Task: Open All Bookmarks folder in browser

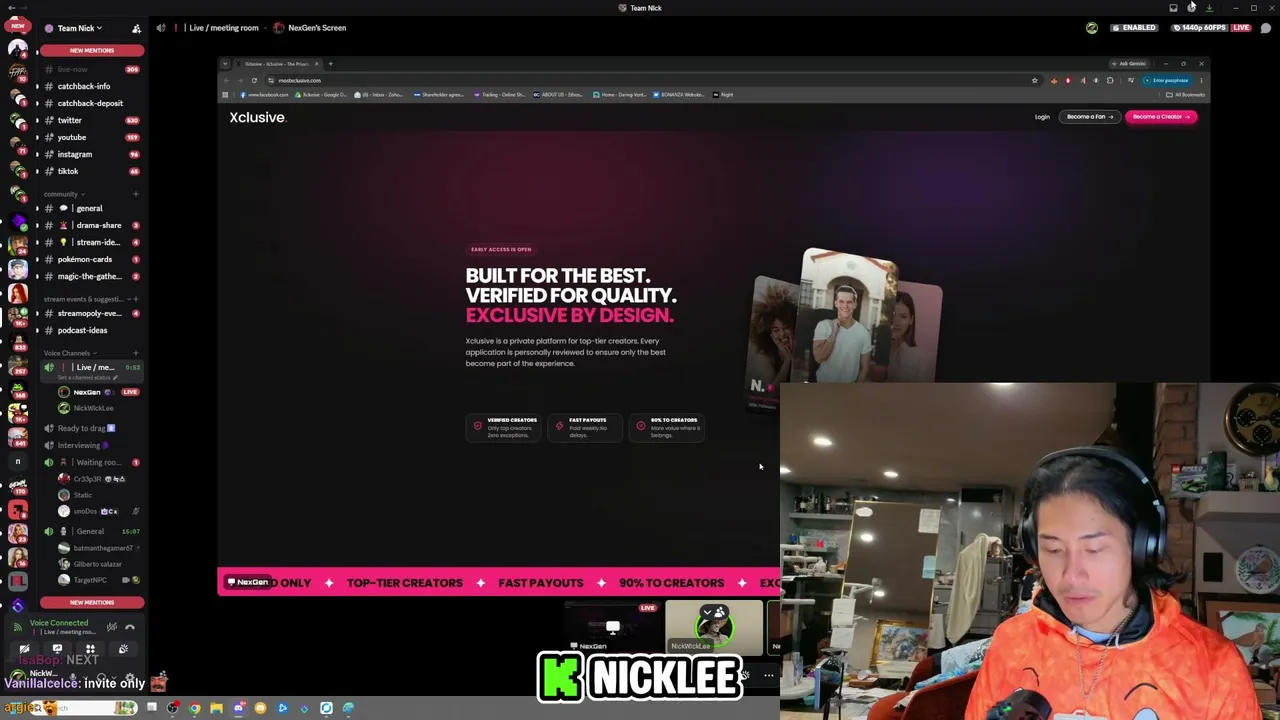Action: [1186, 95]
